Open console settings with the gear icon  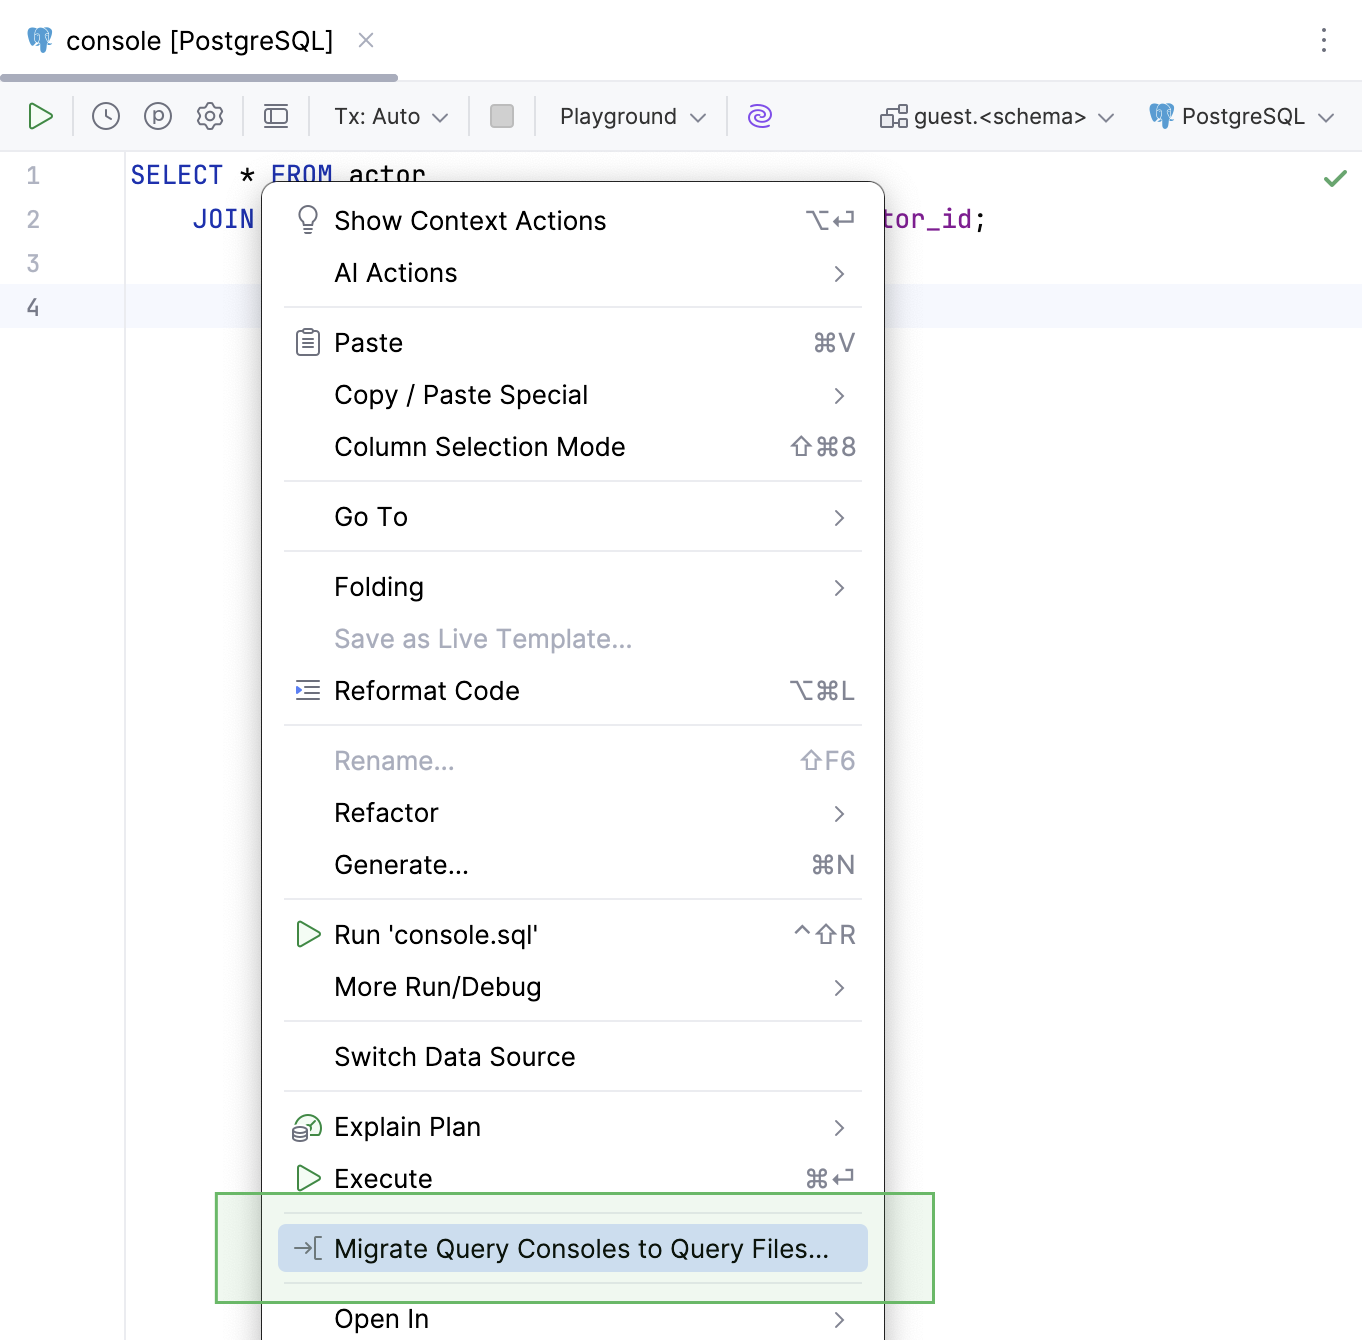(210, 116)
